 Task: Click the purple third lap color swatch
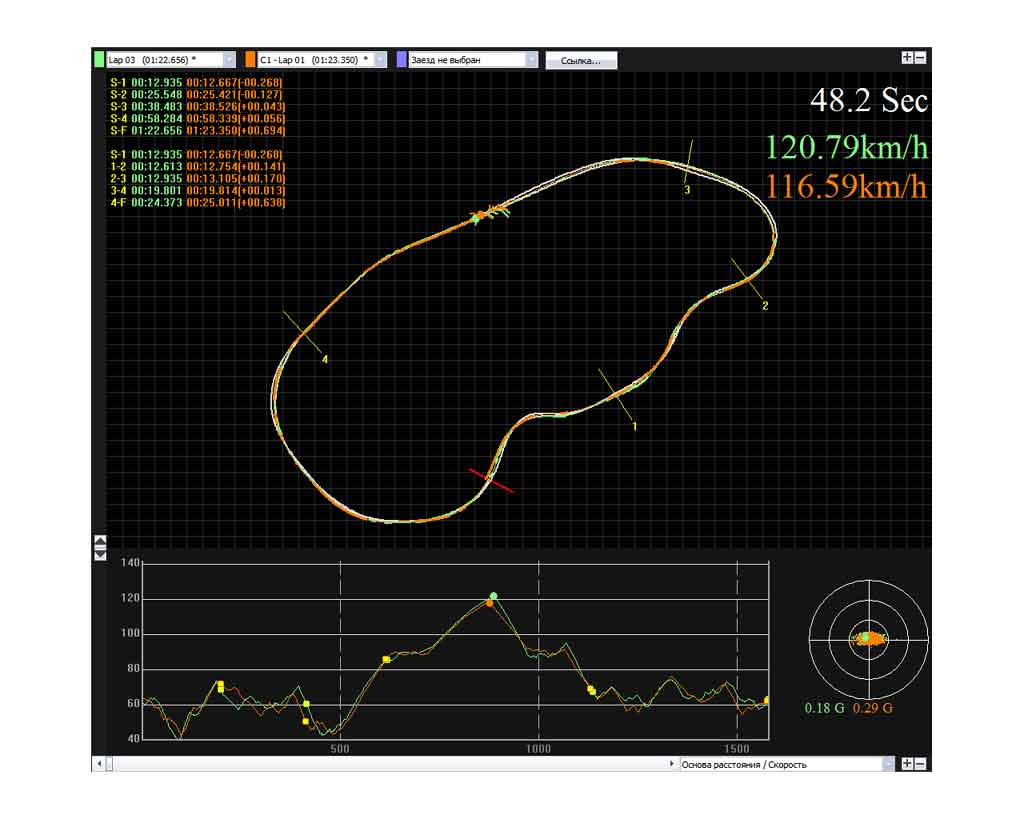(x=402, y=60)
